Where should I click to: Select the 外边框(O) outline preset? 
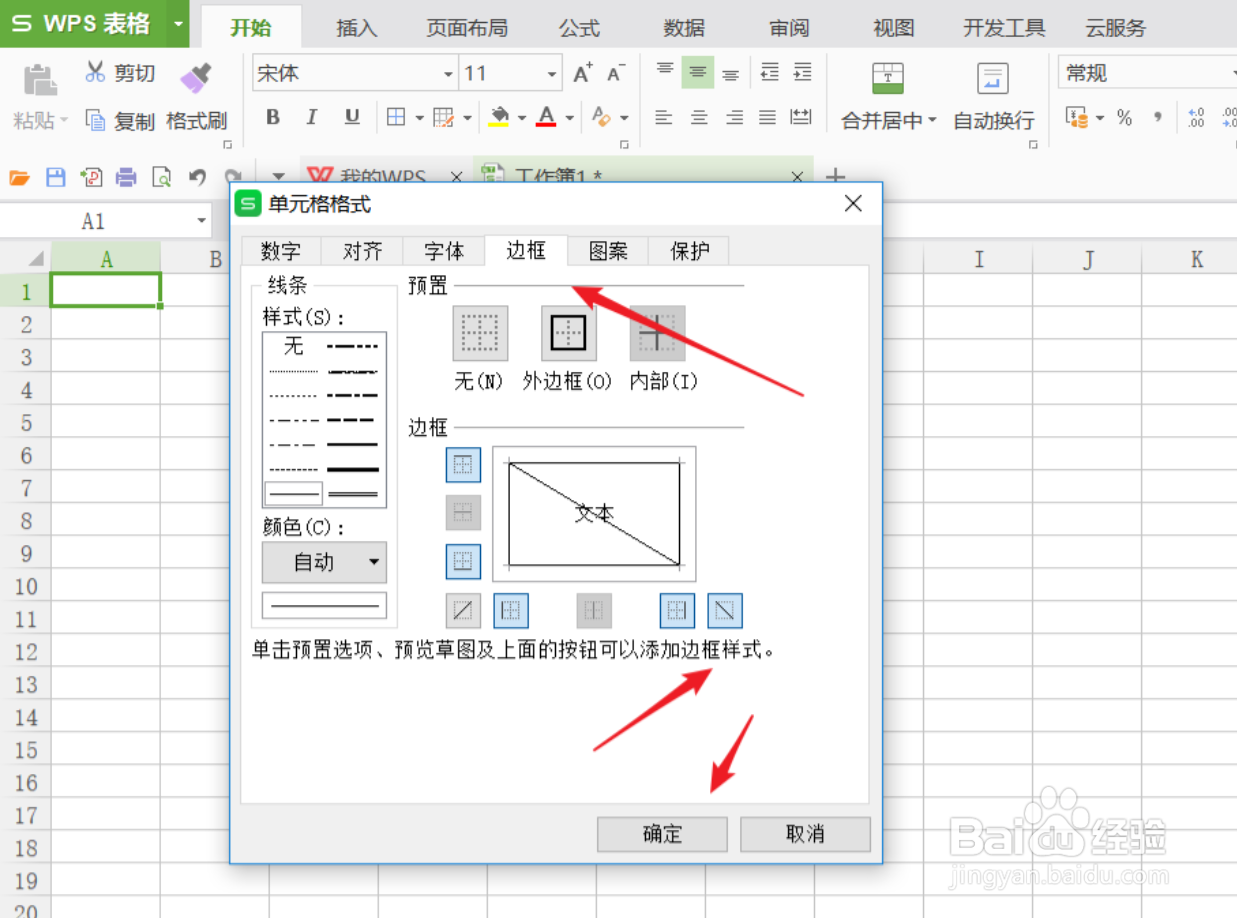[x=569, y=333]
